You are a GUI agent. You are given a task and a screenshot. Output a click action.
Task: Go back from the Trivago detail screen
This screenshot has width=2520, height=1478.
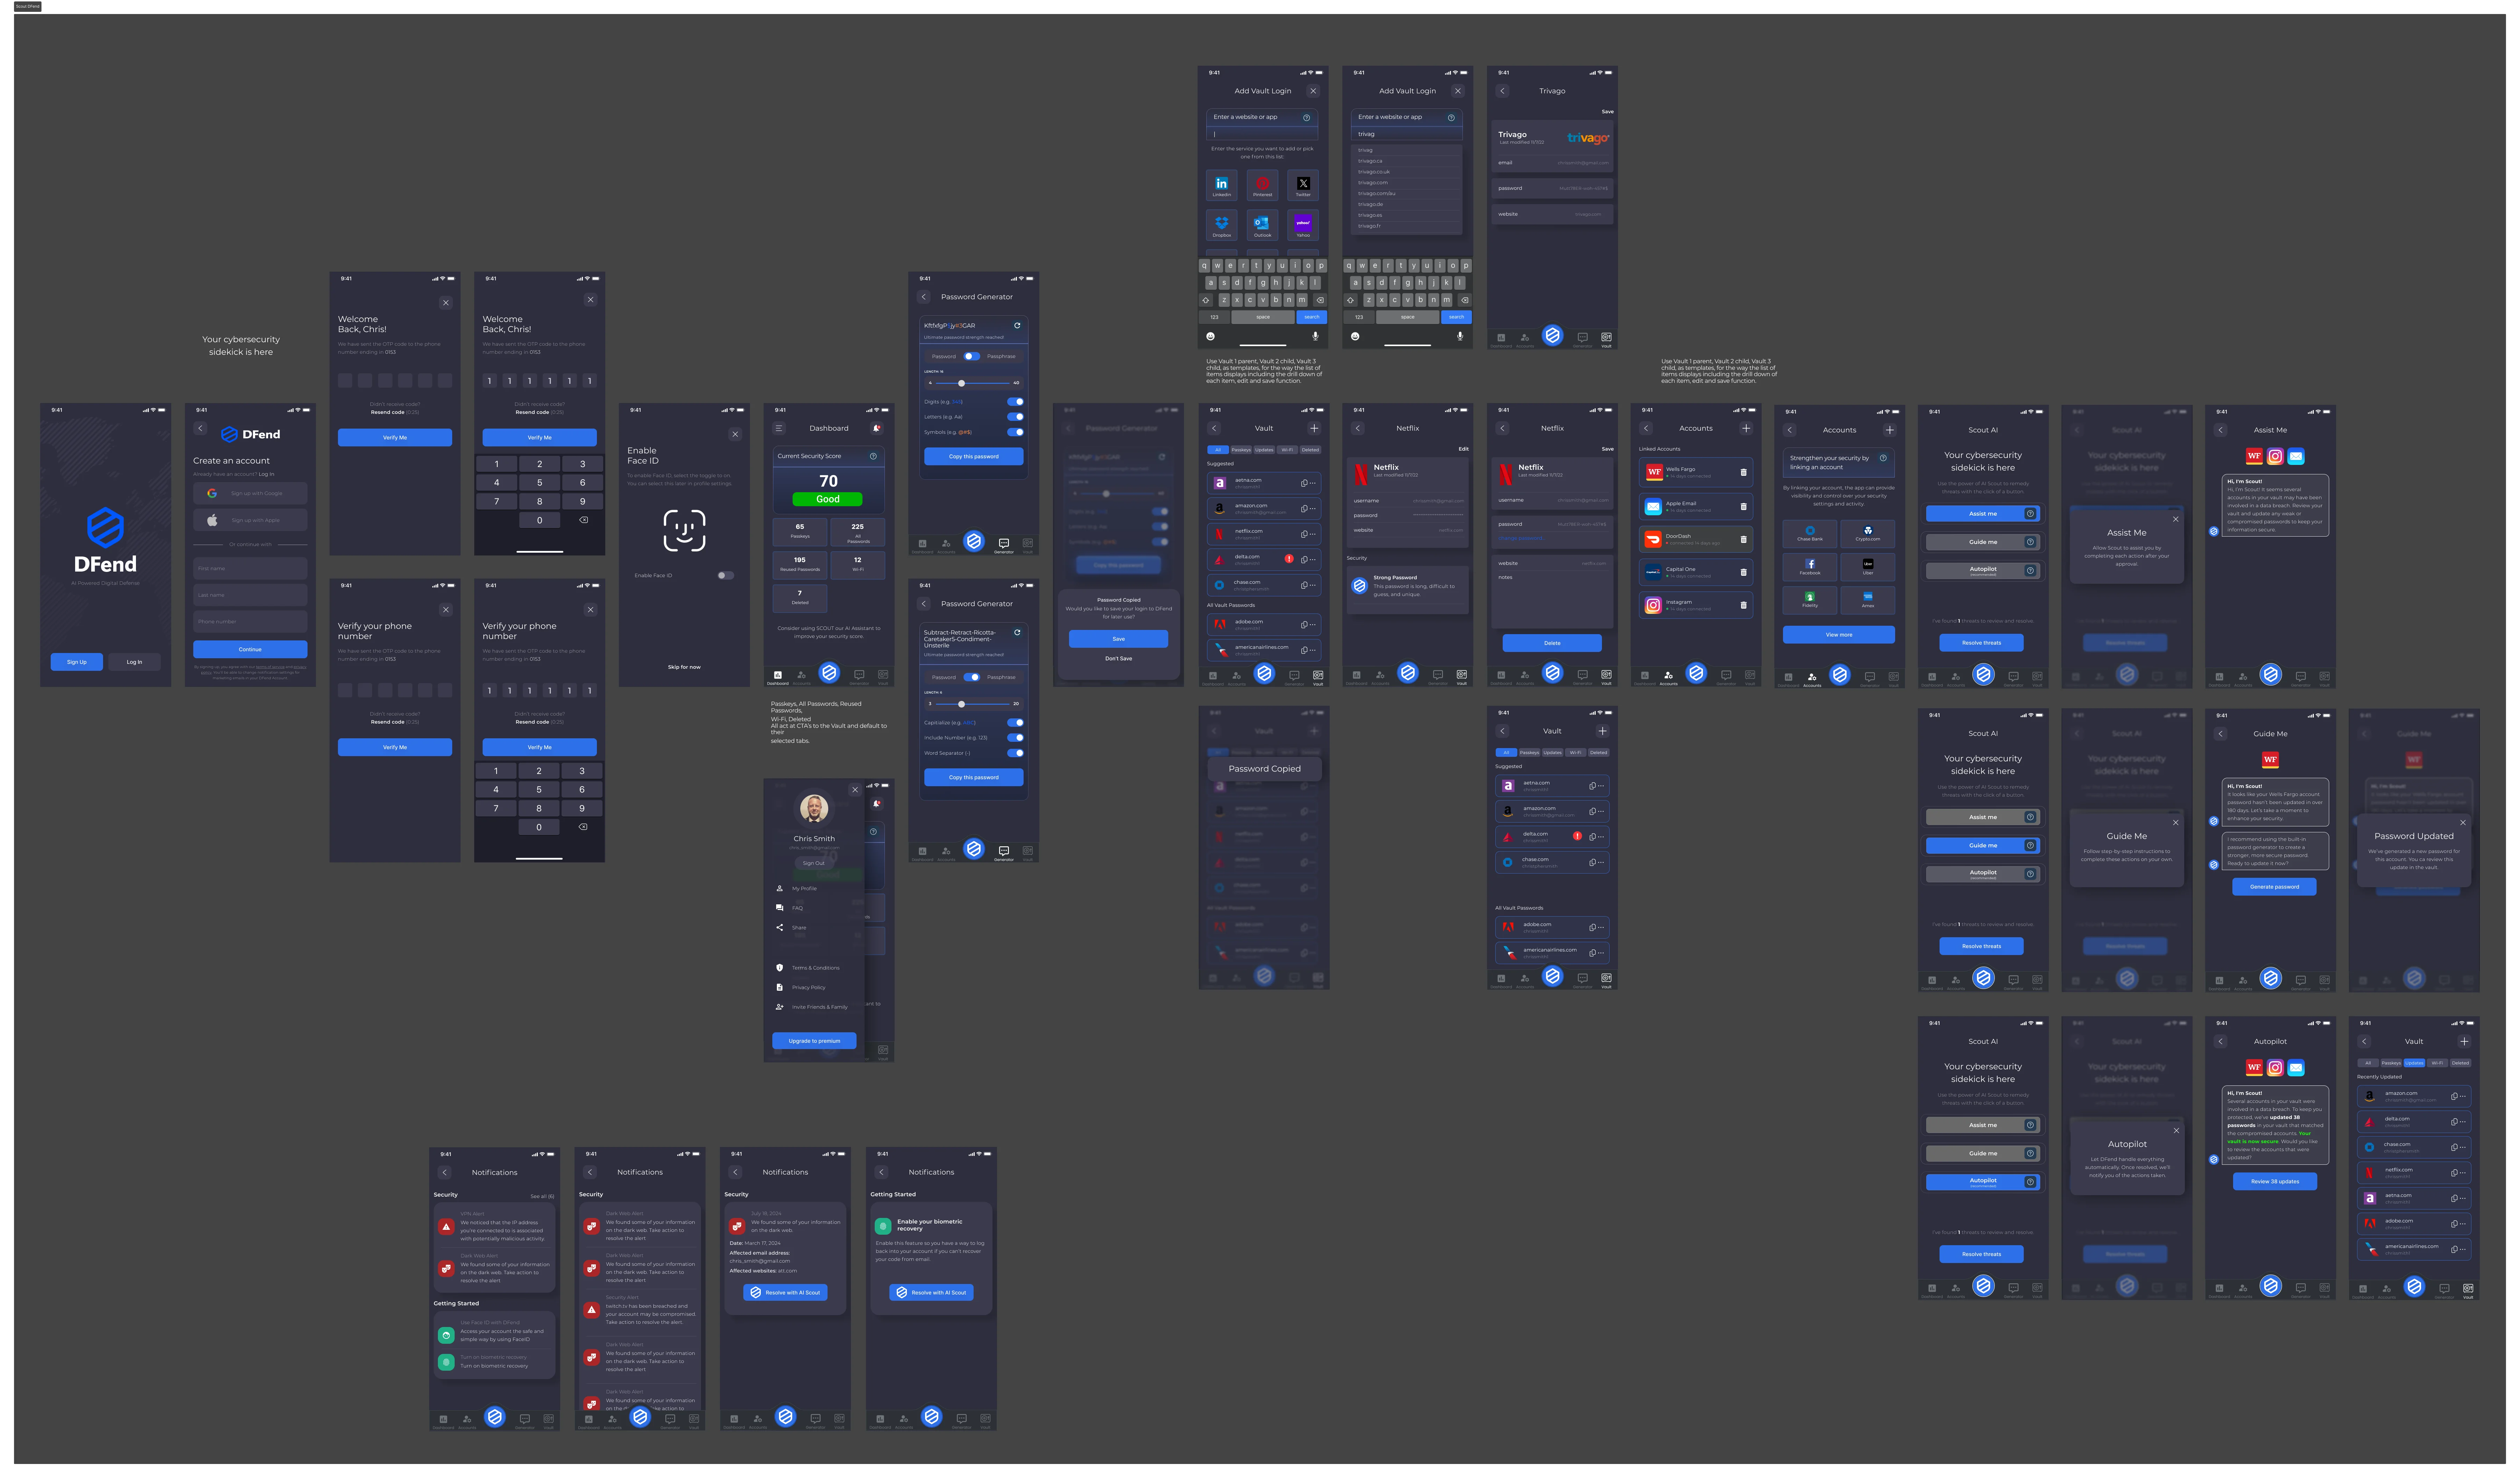click(x=1502, y=91)
